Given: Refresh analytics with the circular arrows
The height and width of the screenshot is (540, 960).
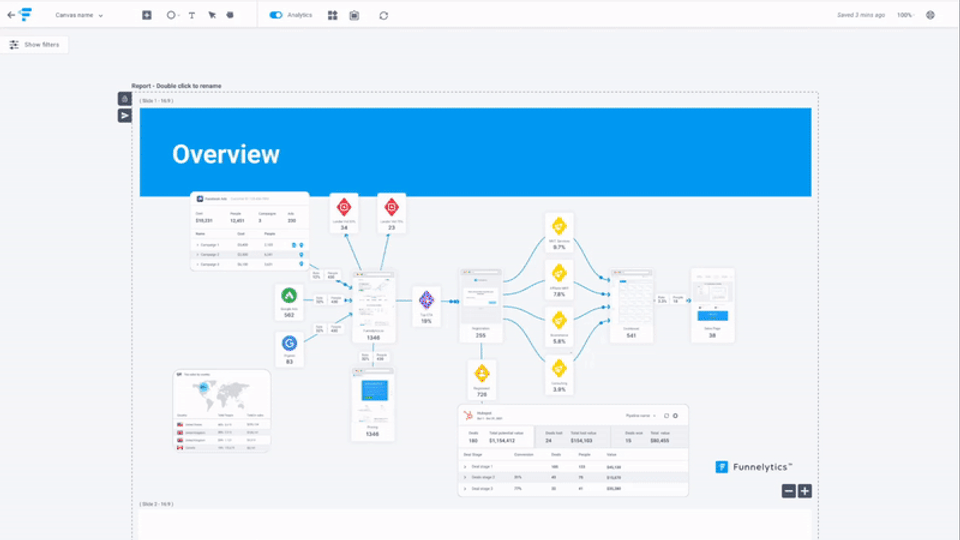Looking at the screenshot, I should (384, 15).
